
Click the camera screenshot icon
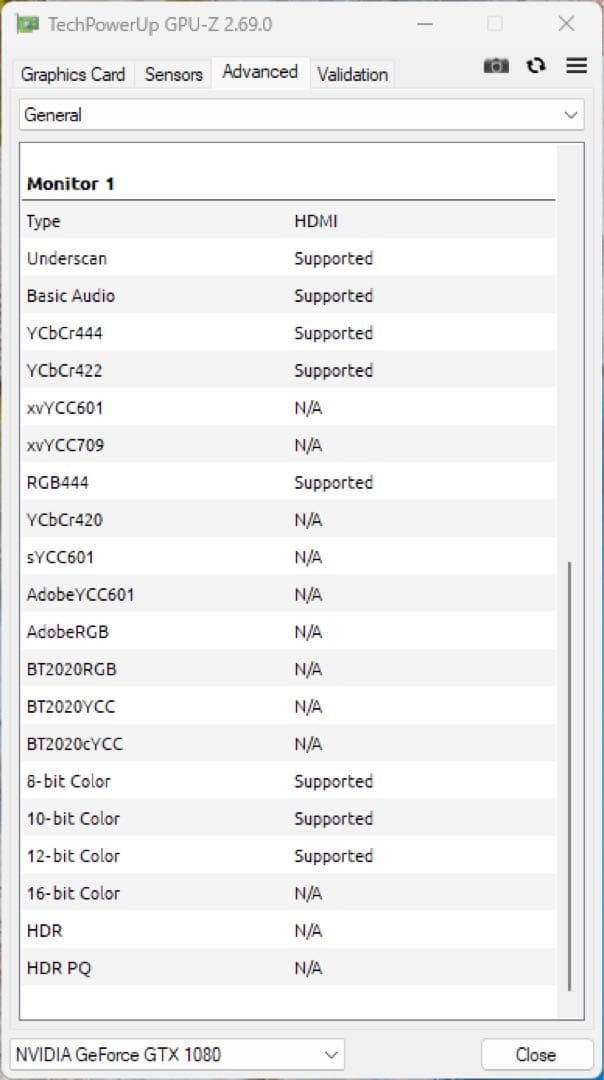coord(496,66)
